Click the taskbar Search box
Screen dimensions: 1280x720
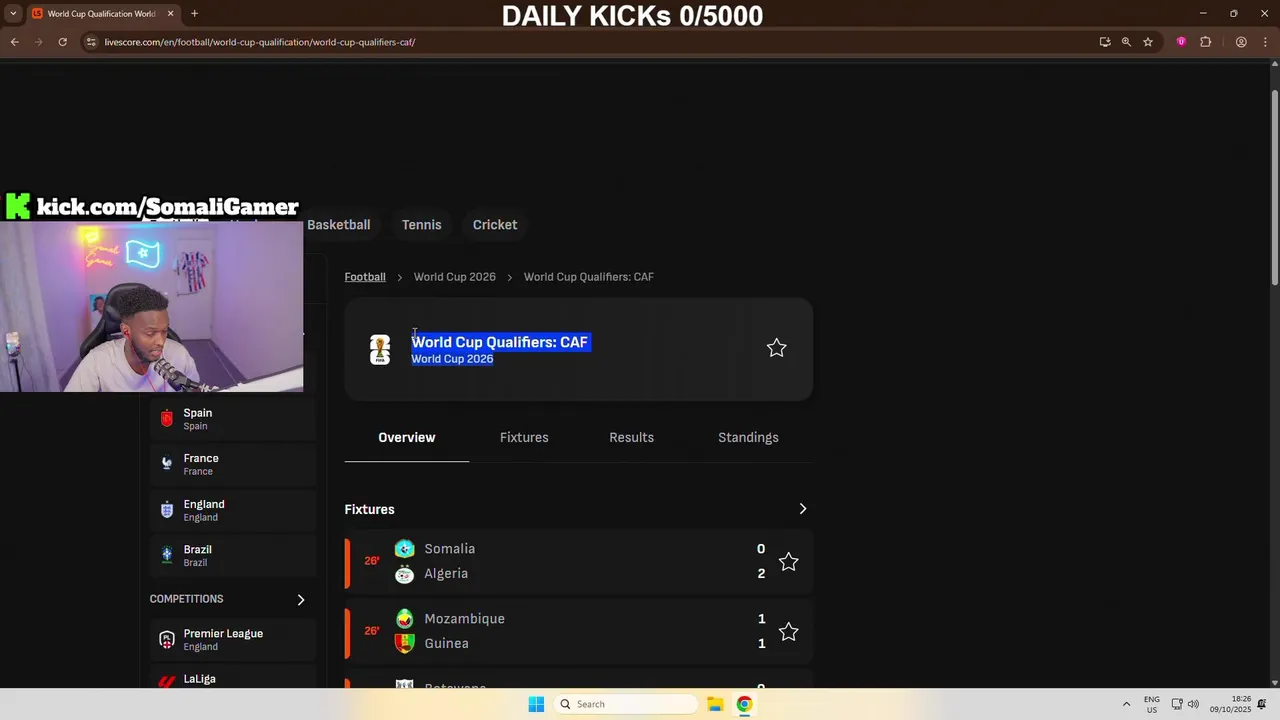[625, 704]
